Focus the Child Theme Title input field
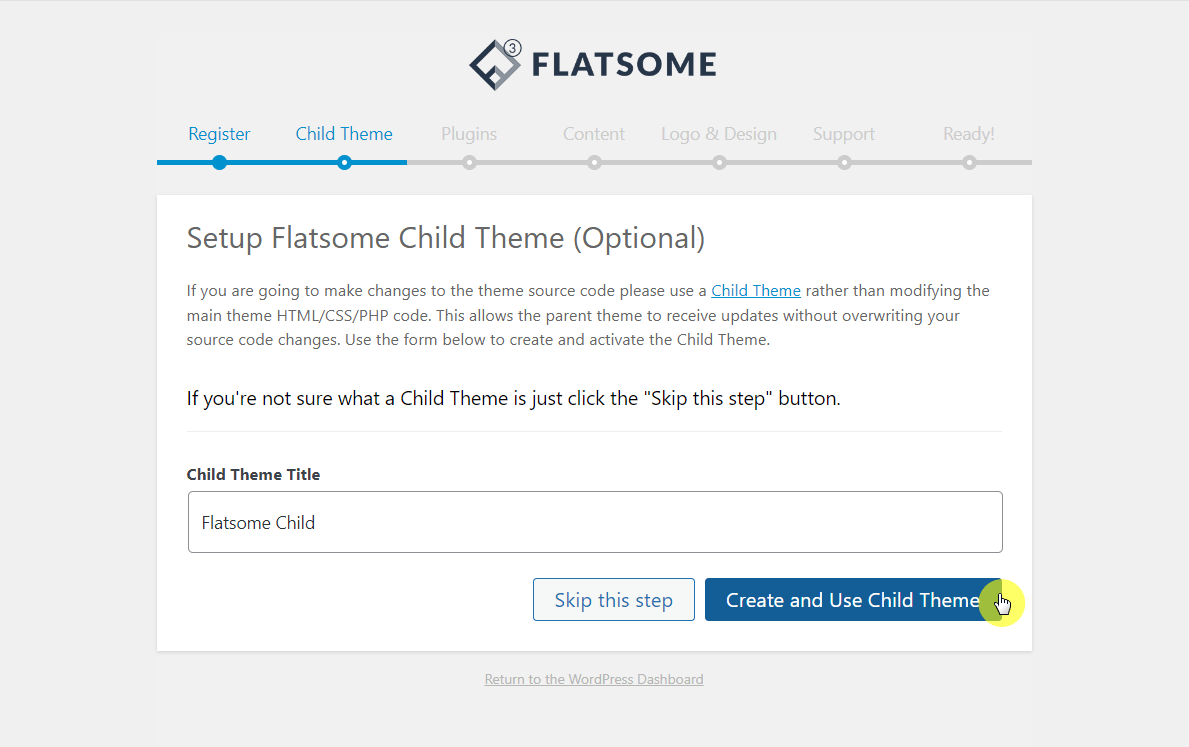The width and height of the screenshot is (1189, 747). pyautogui.click(x=595, y=522)
